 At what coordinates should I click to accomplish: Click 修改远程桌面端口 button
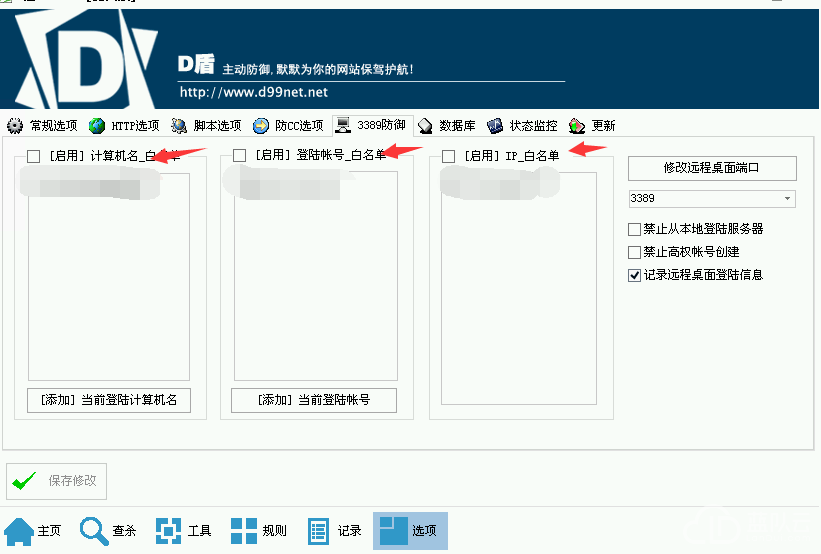[x=712, y=168]
